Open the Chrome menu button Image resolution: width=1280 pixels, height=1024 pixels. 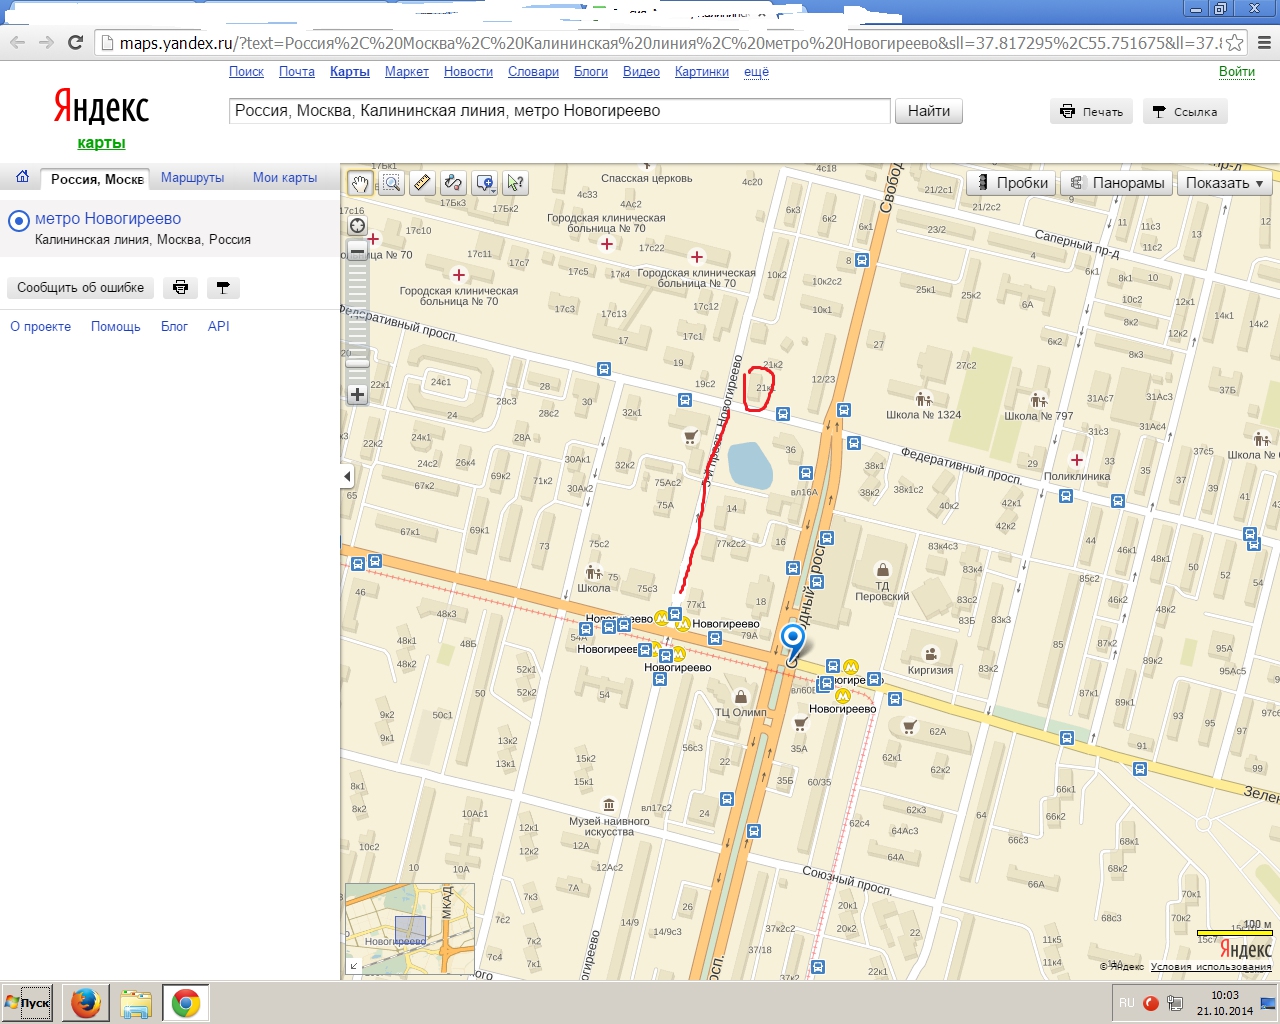click(x=1264, y=43)
